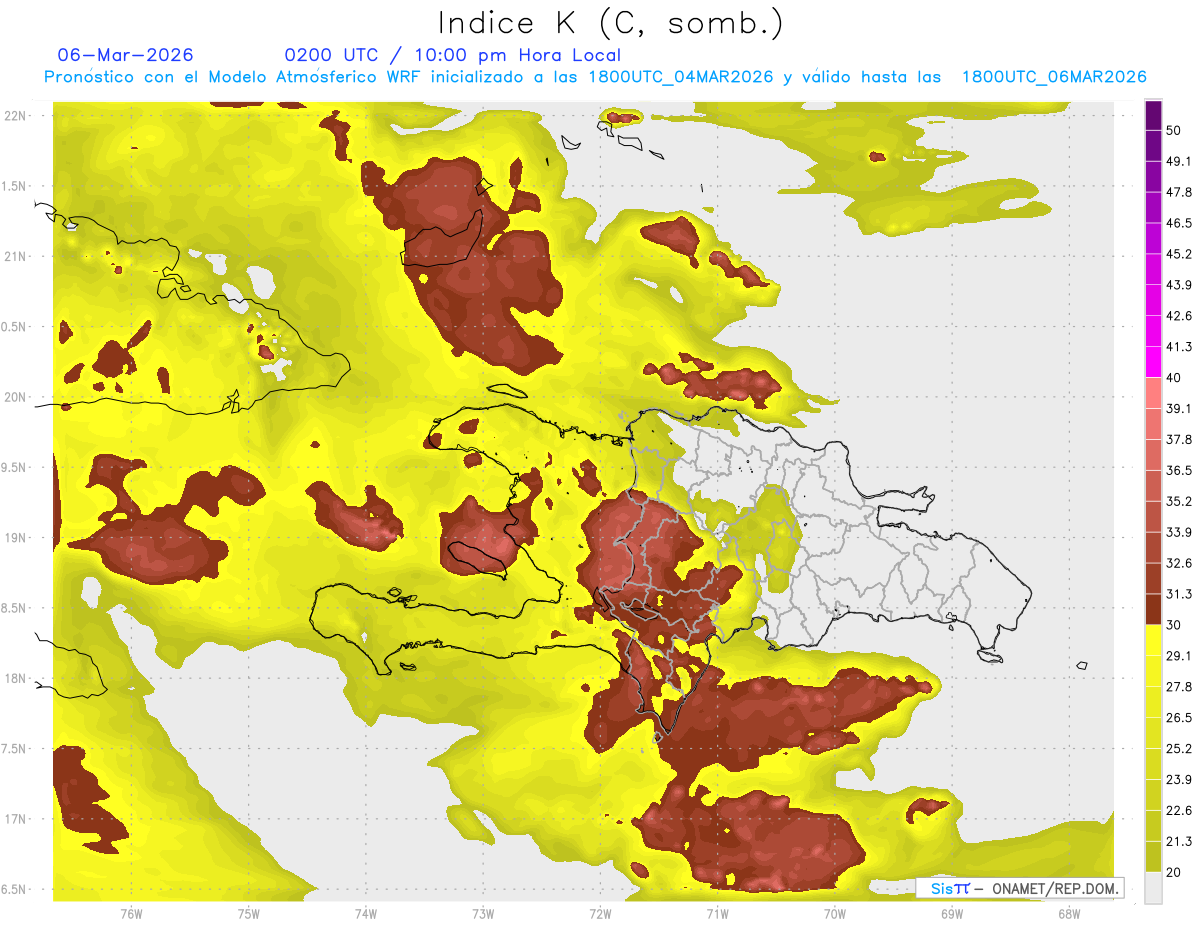Click the colorbar value "22.6"
The width and height of the screenshot is (1200, 927).
click(1179, 810)
